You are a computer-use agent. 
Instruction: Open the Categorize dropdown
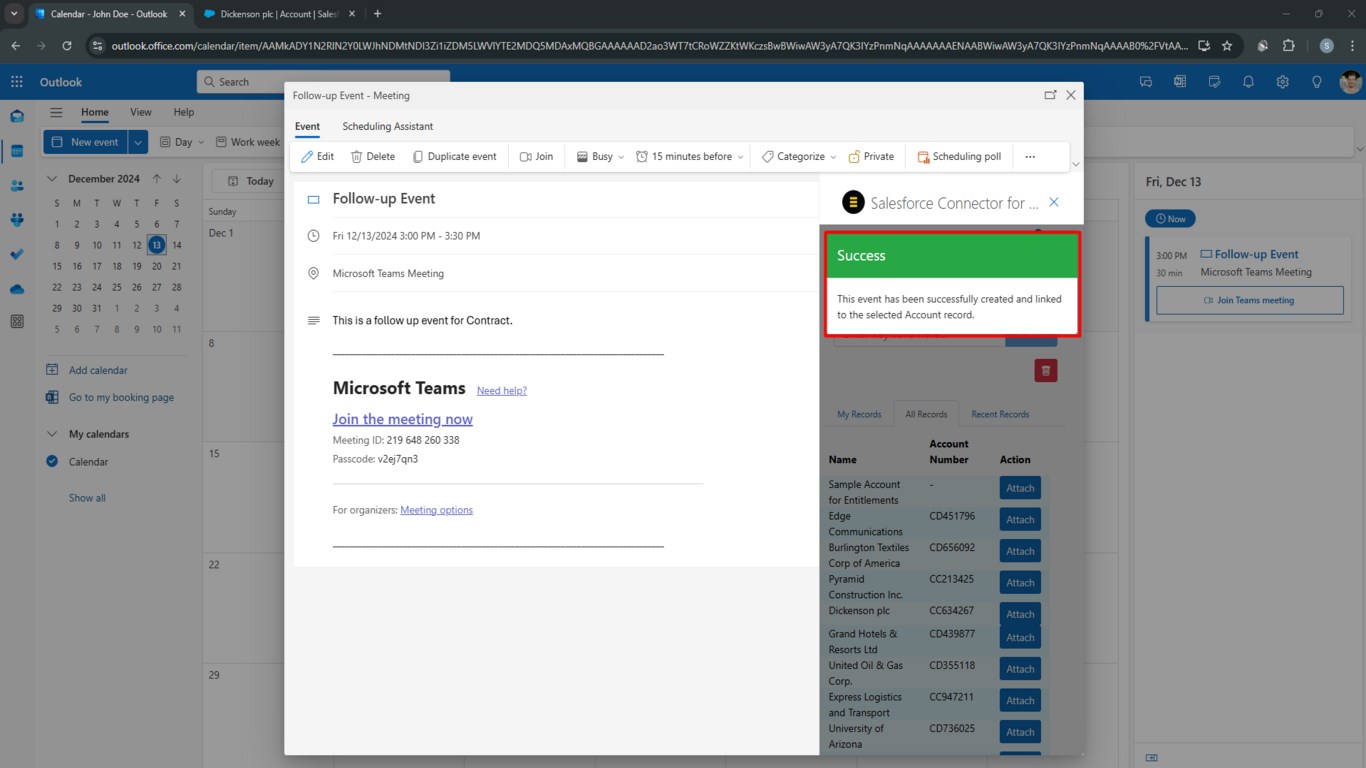pyautogui.click(x=799, y=156)
